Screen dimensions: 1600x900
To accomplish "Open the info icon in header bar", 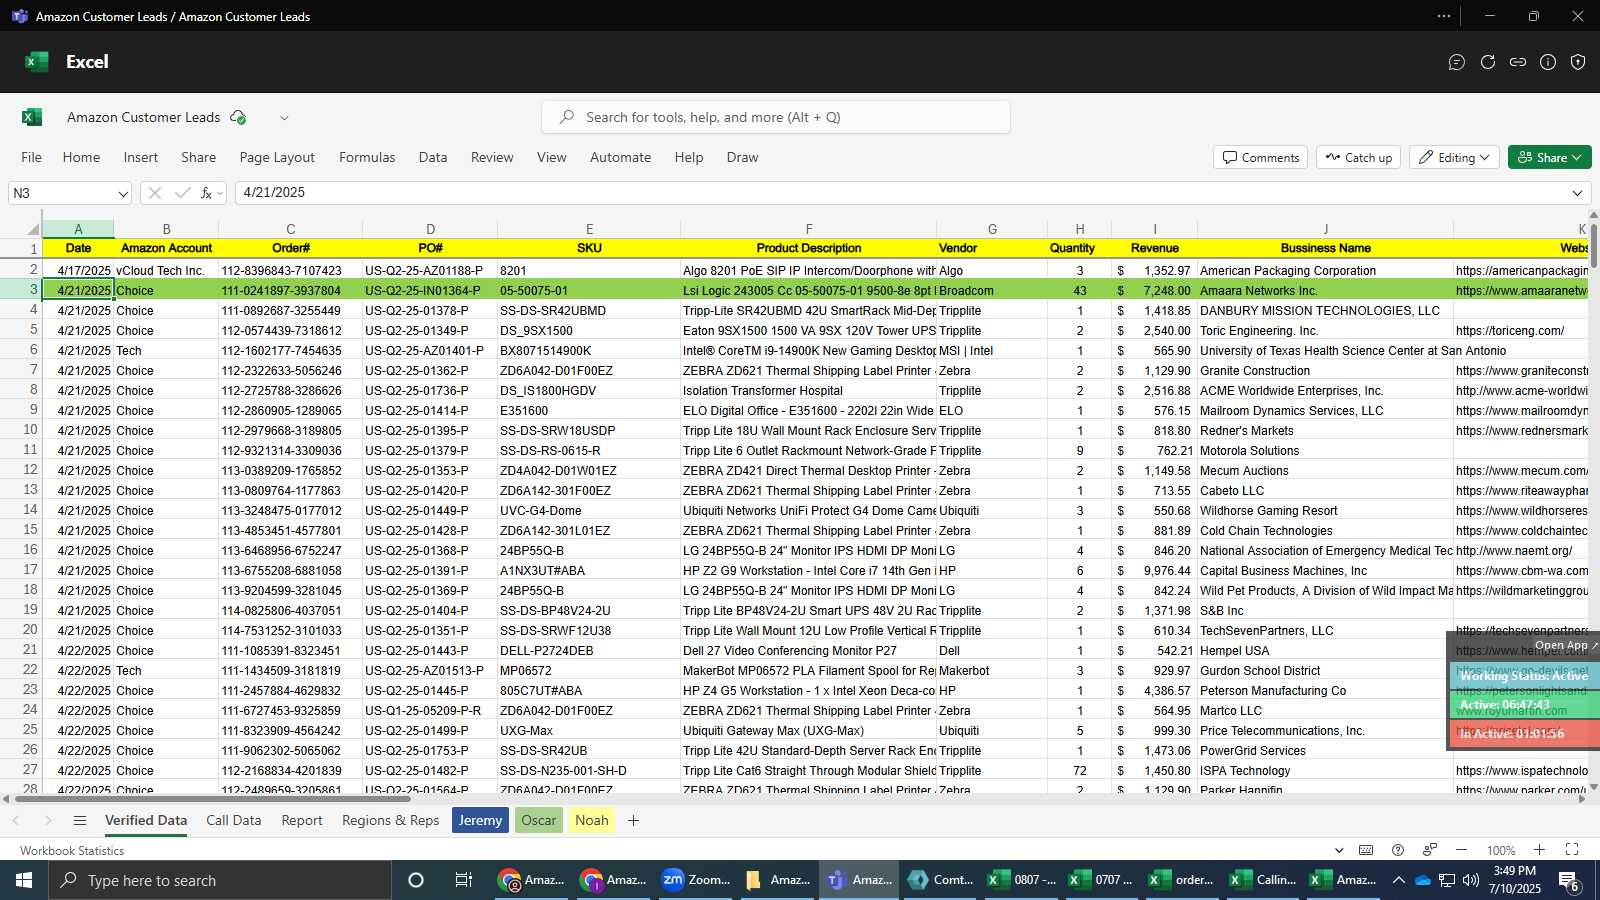I will 1548,62.
